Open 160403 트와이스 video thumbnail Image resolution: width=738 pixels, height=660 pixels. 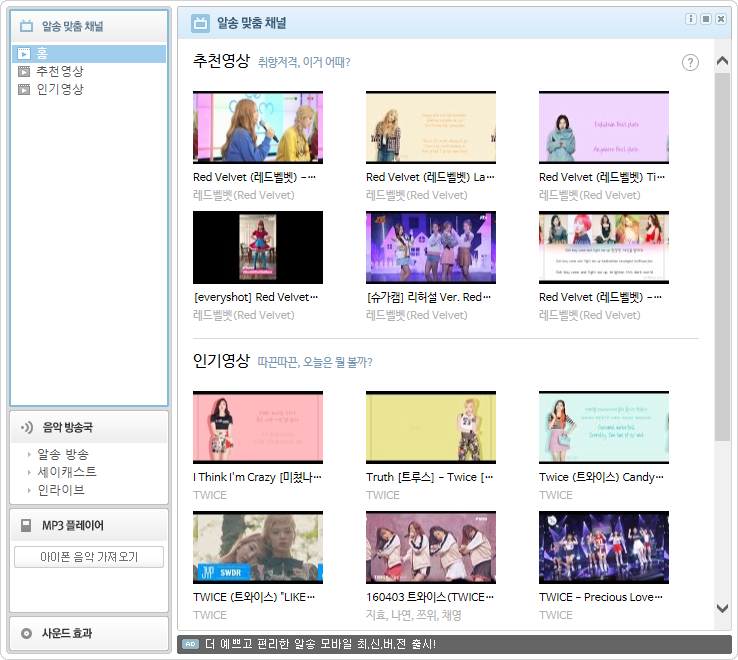(x=431, y=547)
